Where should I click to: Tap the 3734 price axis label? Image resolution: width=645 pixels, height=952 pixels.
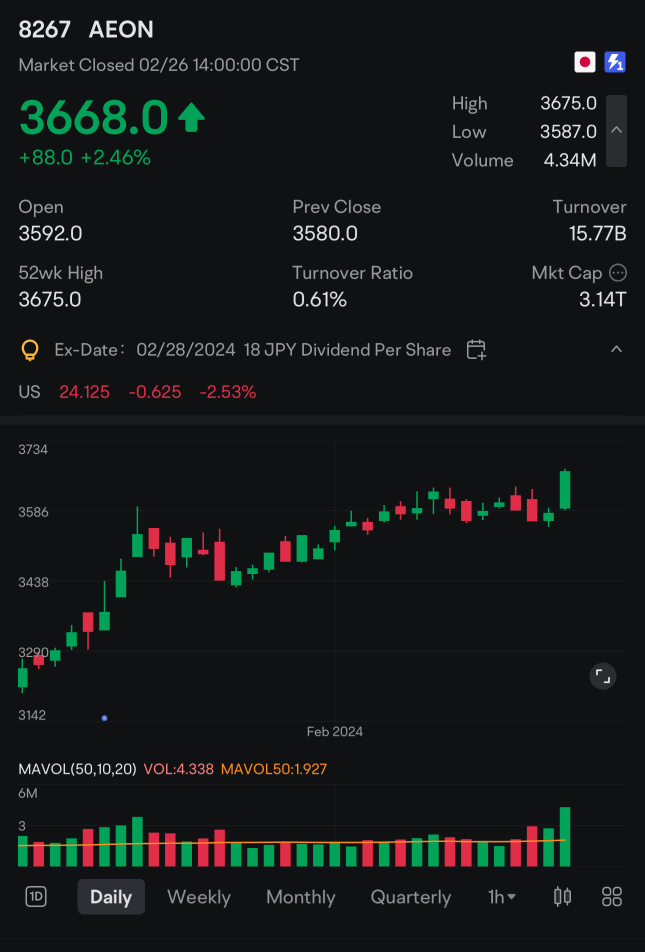(33, 449)
